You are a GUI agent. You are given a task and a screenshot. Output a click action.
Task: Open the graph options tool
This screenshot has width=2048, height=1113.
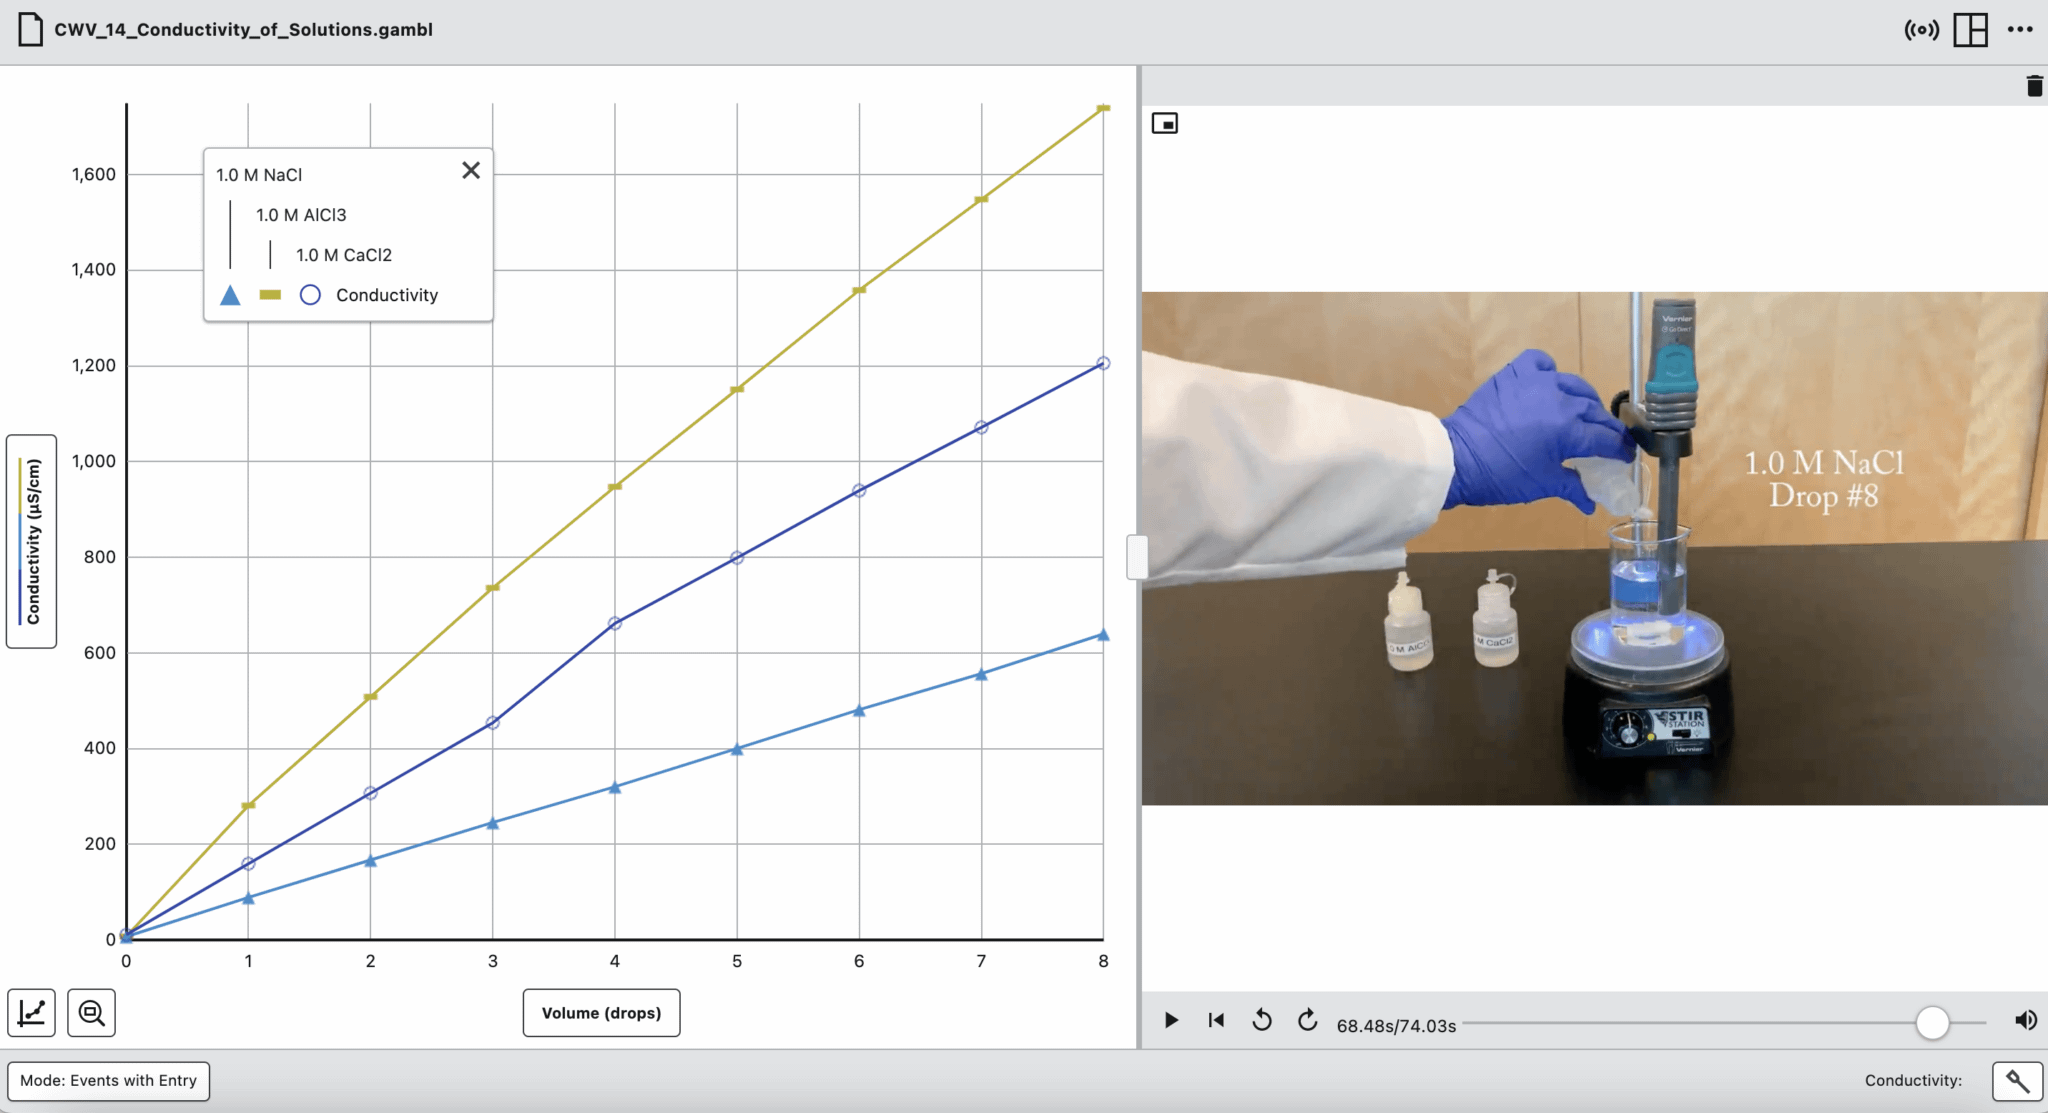[x=31, y=1013]
